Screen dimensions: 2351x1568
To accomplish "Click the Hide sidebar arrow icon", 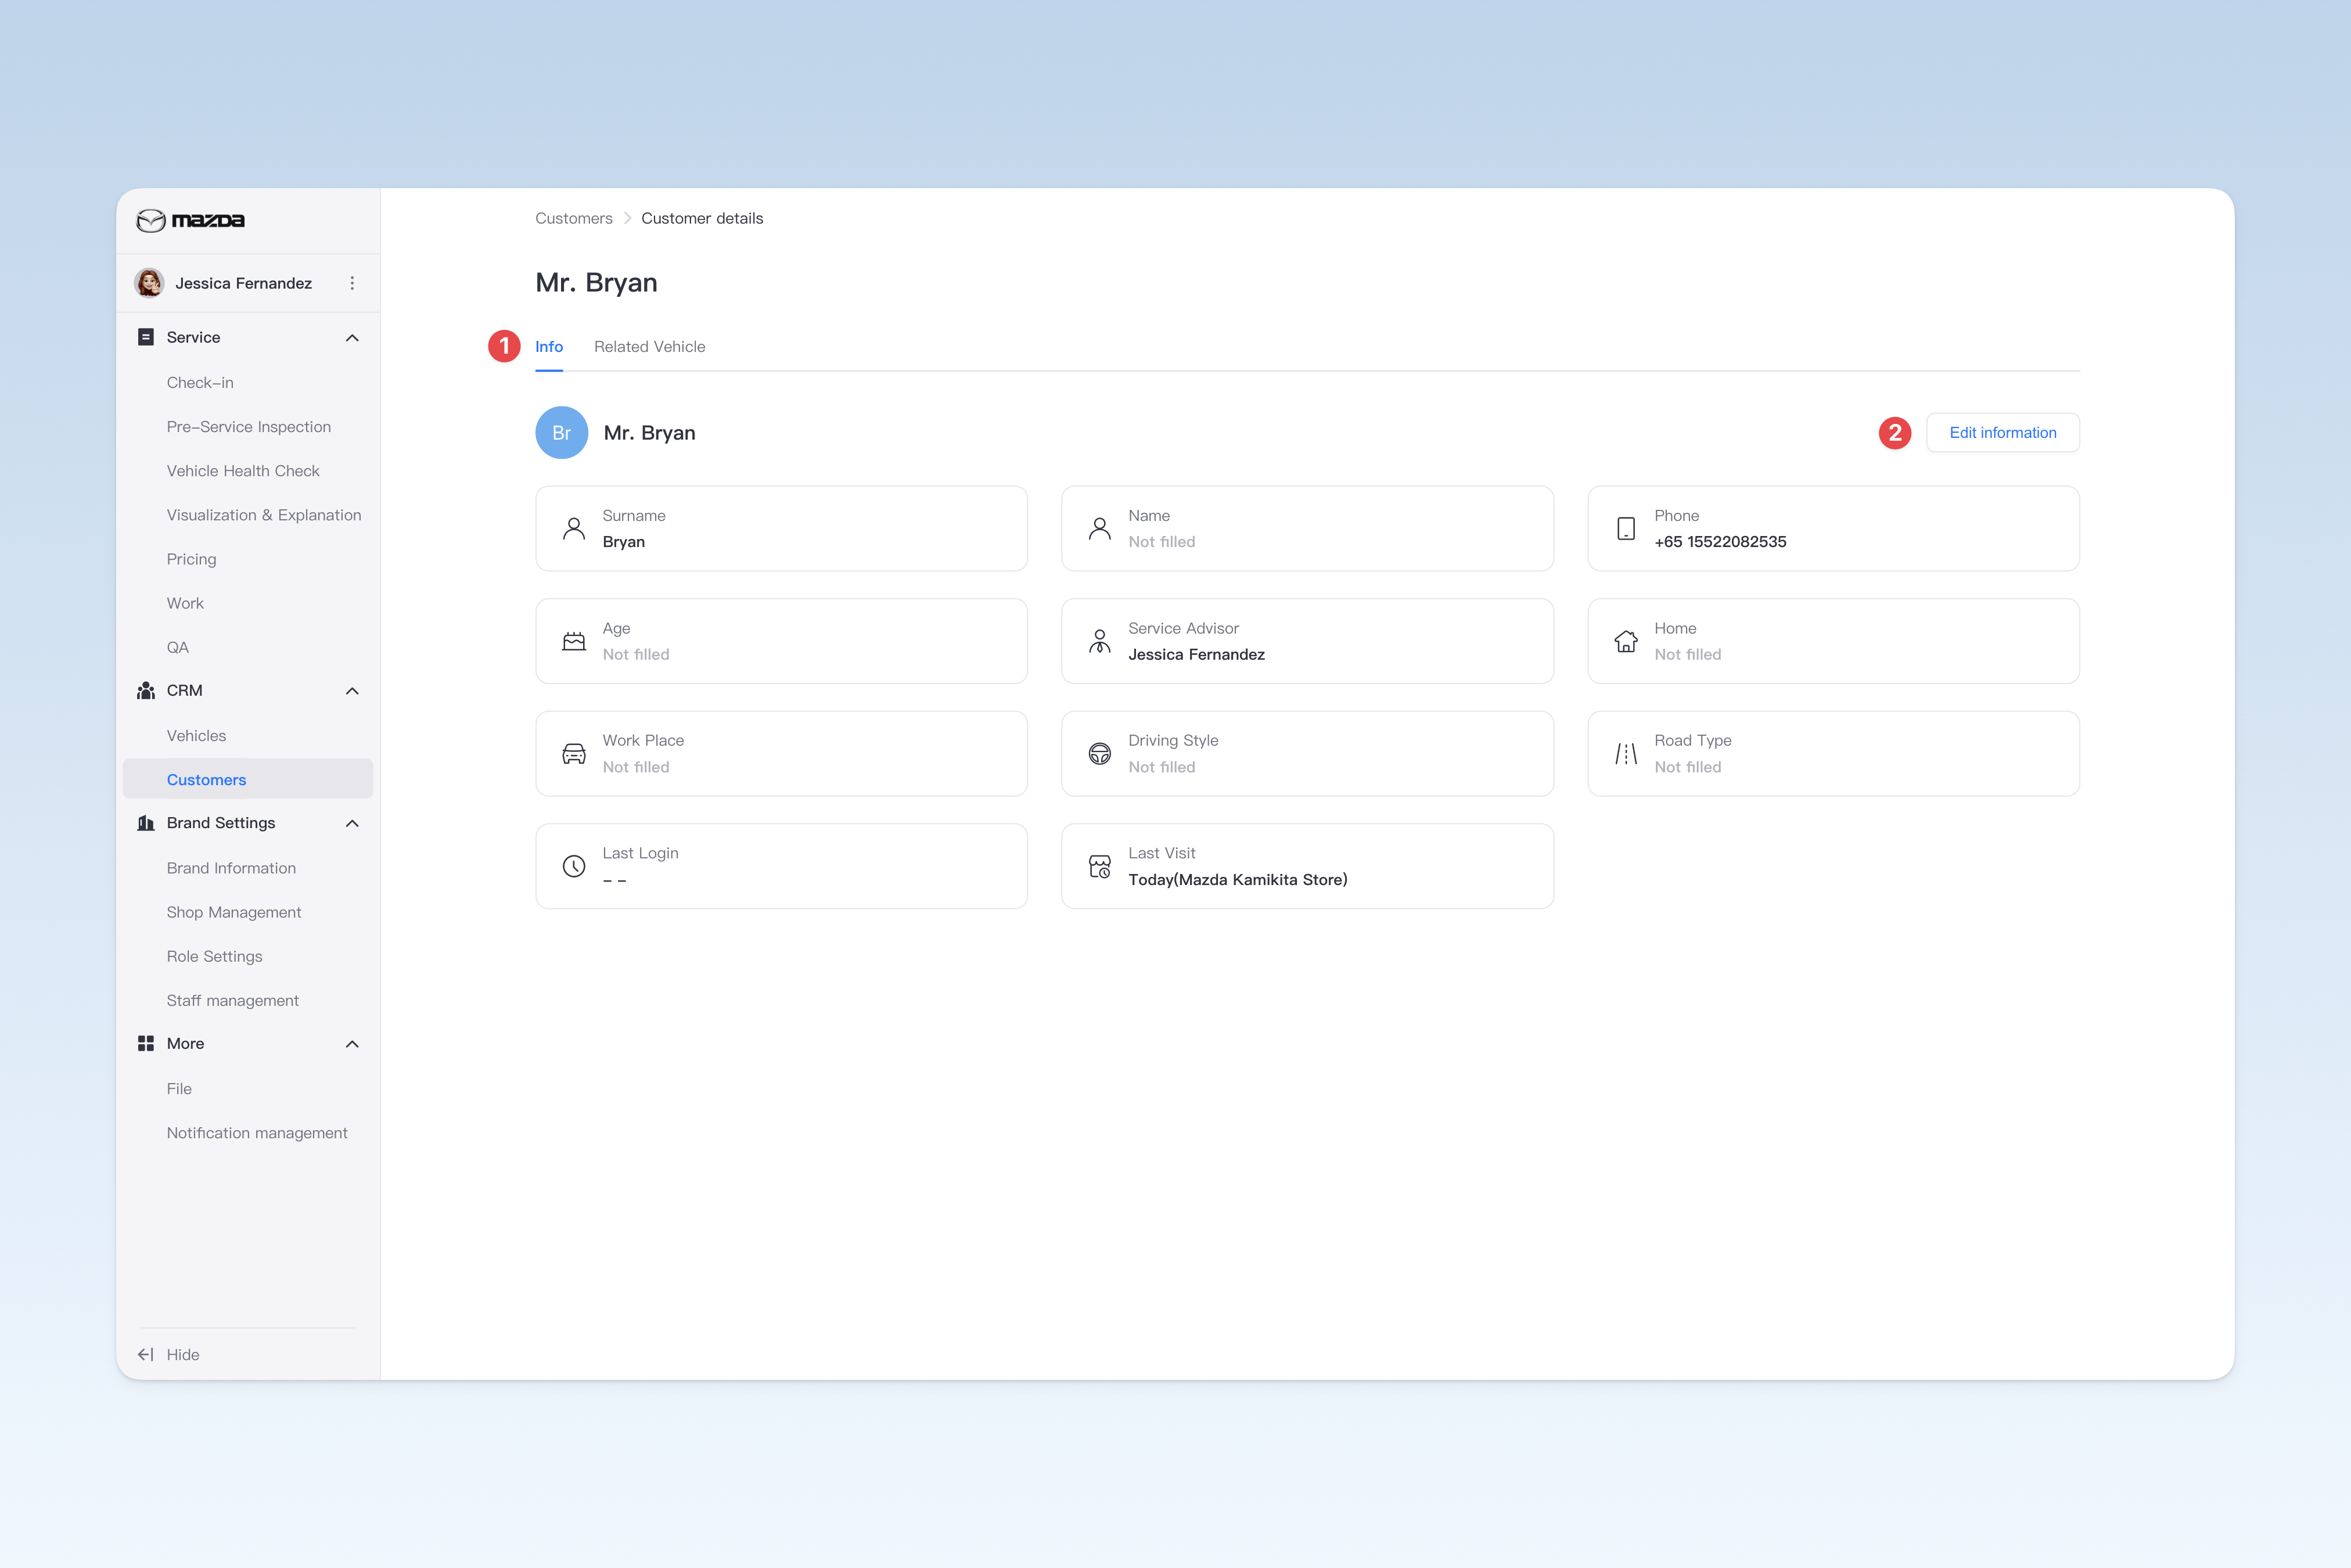I will coord(146,1354).
